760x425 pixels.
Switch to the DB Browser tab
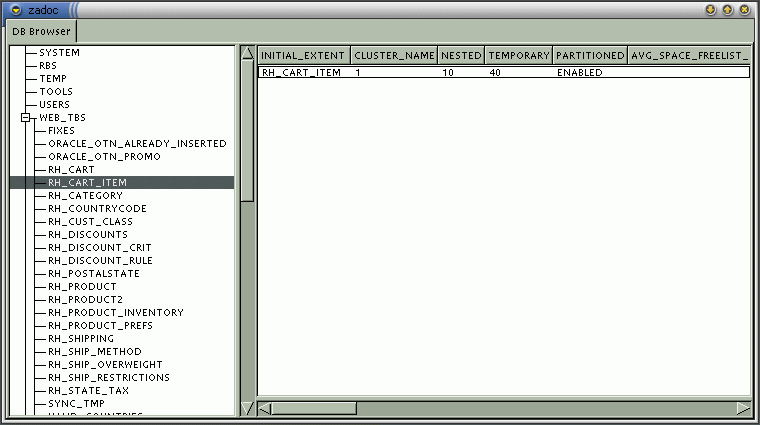pyautogui.click(x=41, y=31)
